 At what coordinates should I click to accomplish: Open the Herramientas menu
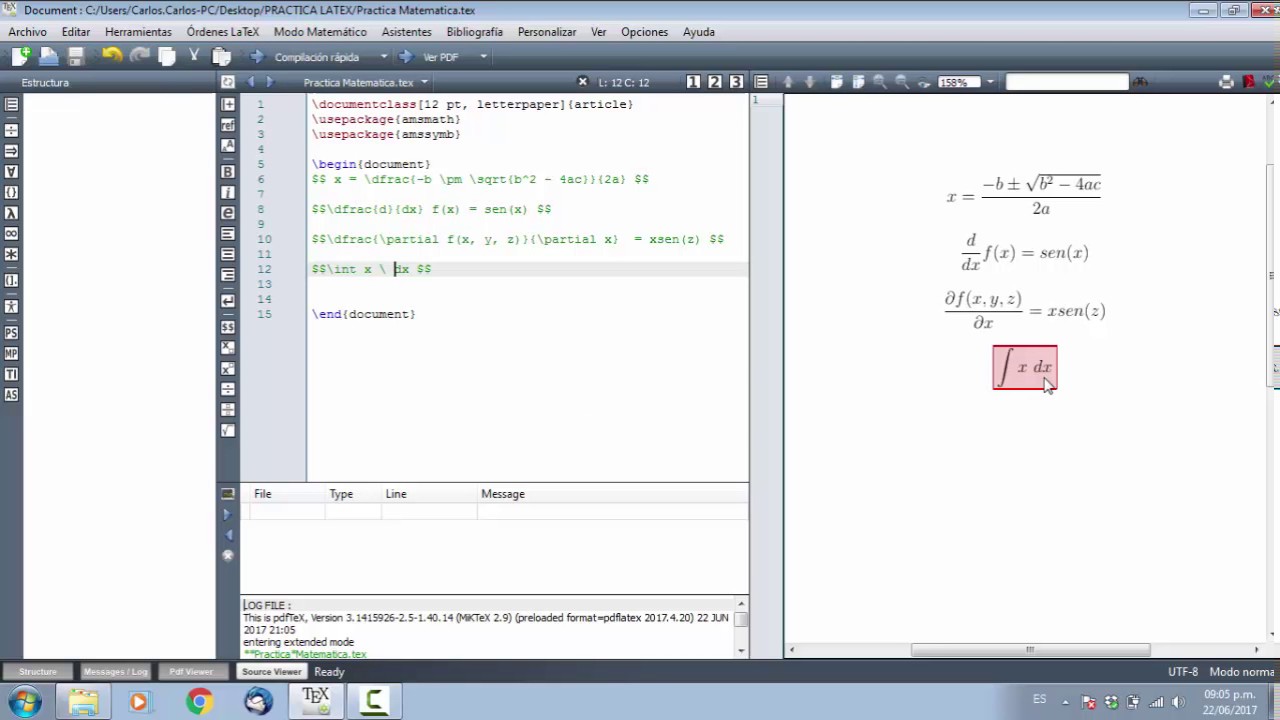[138, 32]
